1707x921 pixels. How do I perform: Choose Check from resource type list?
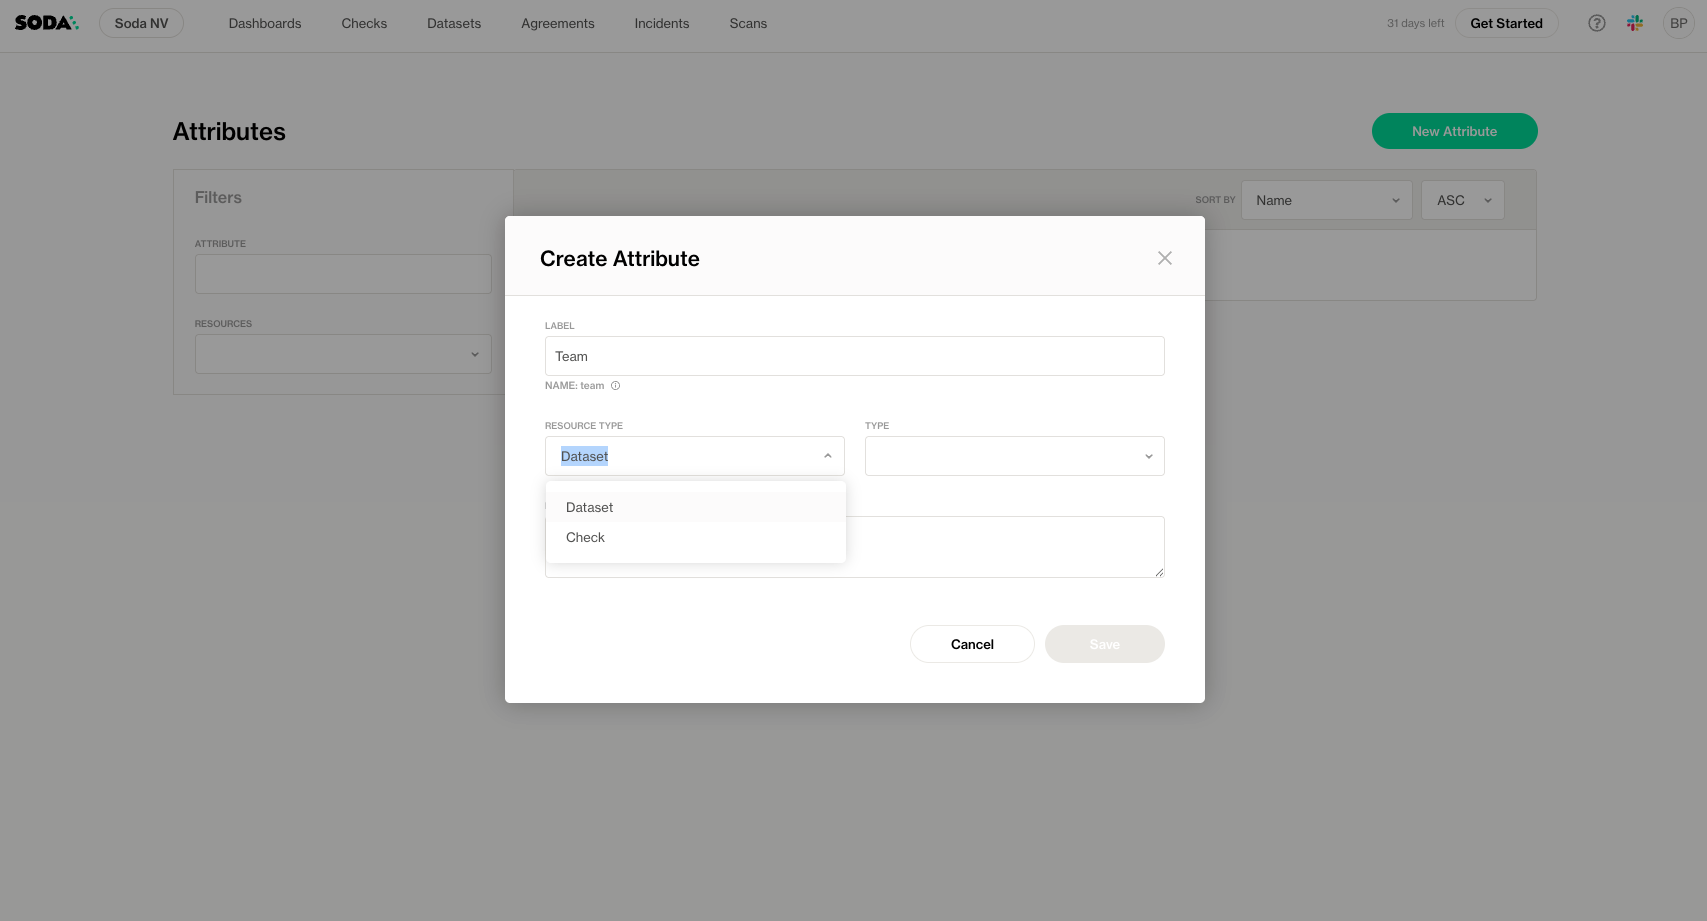tap(586, 537)
